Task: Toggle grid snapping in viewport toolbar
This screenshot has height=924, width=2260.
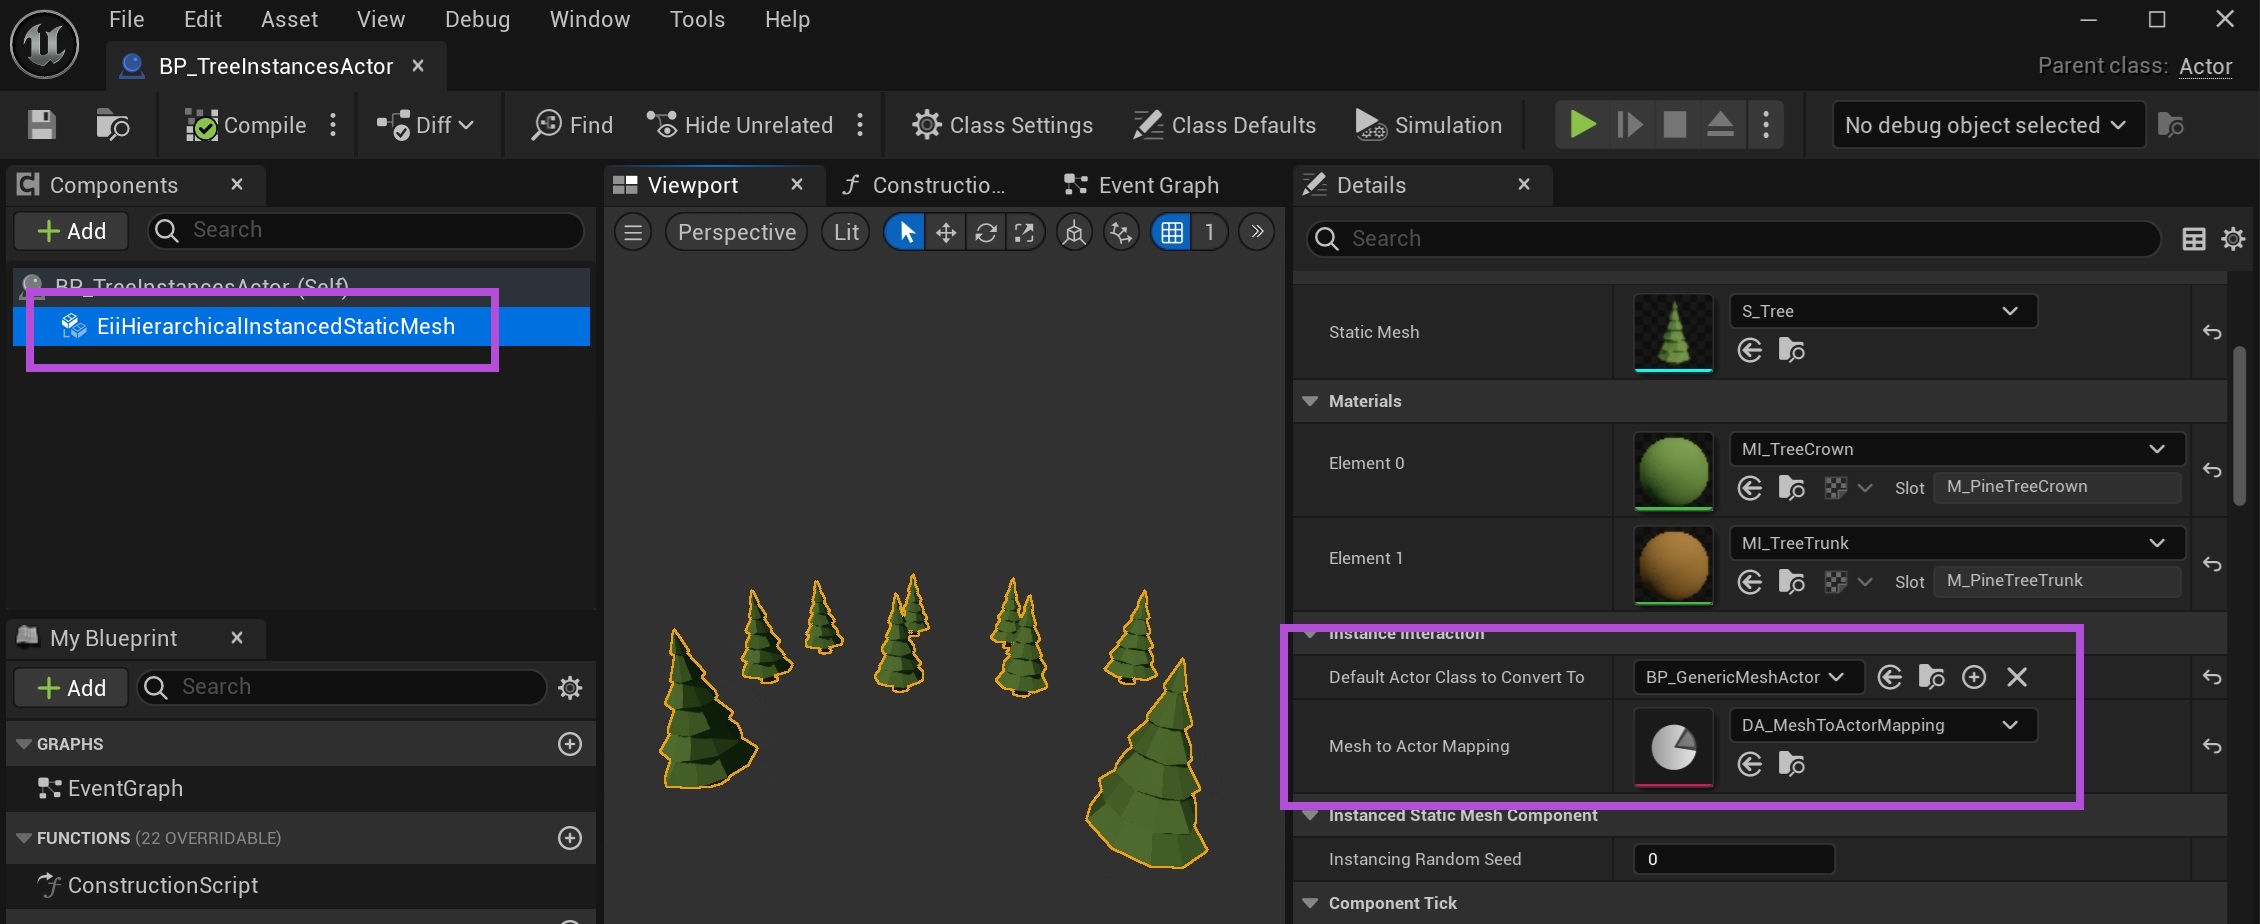Action: [1171, 233]
